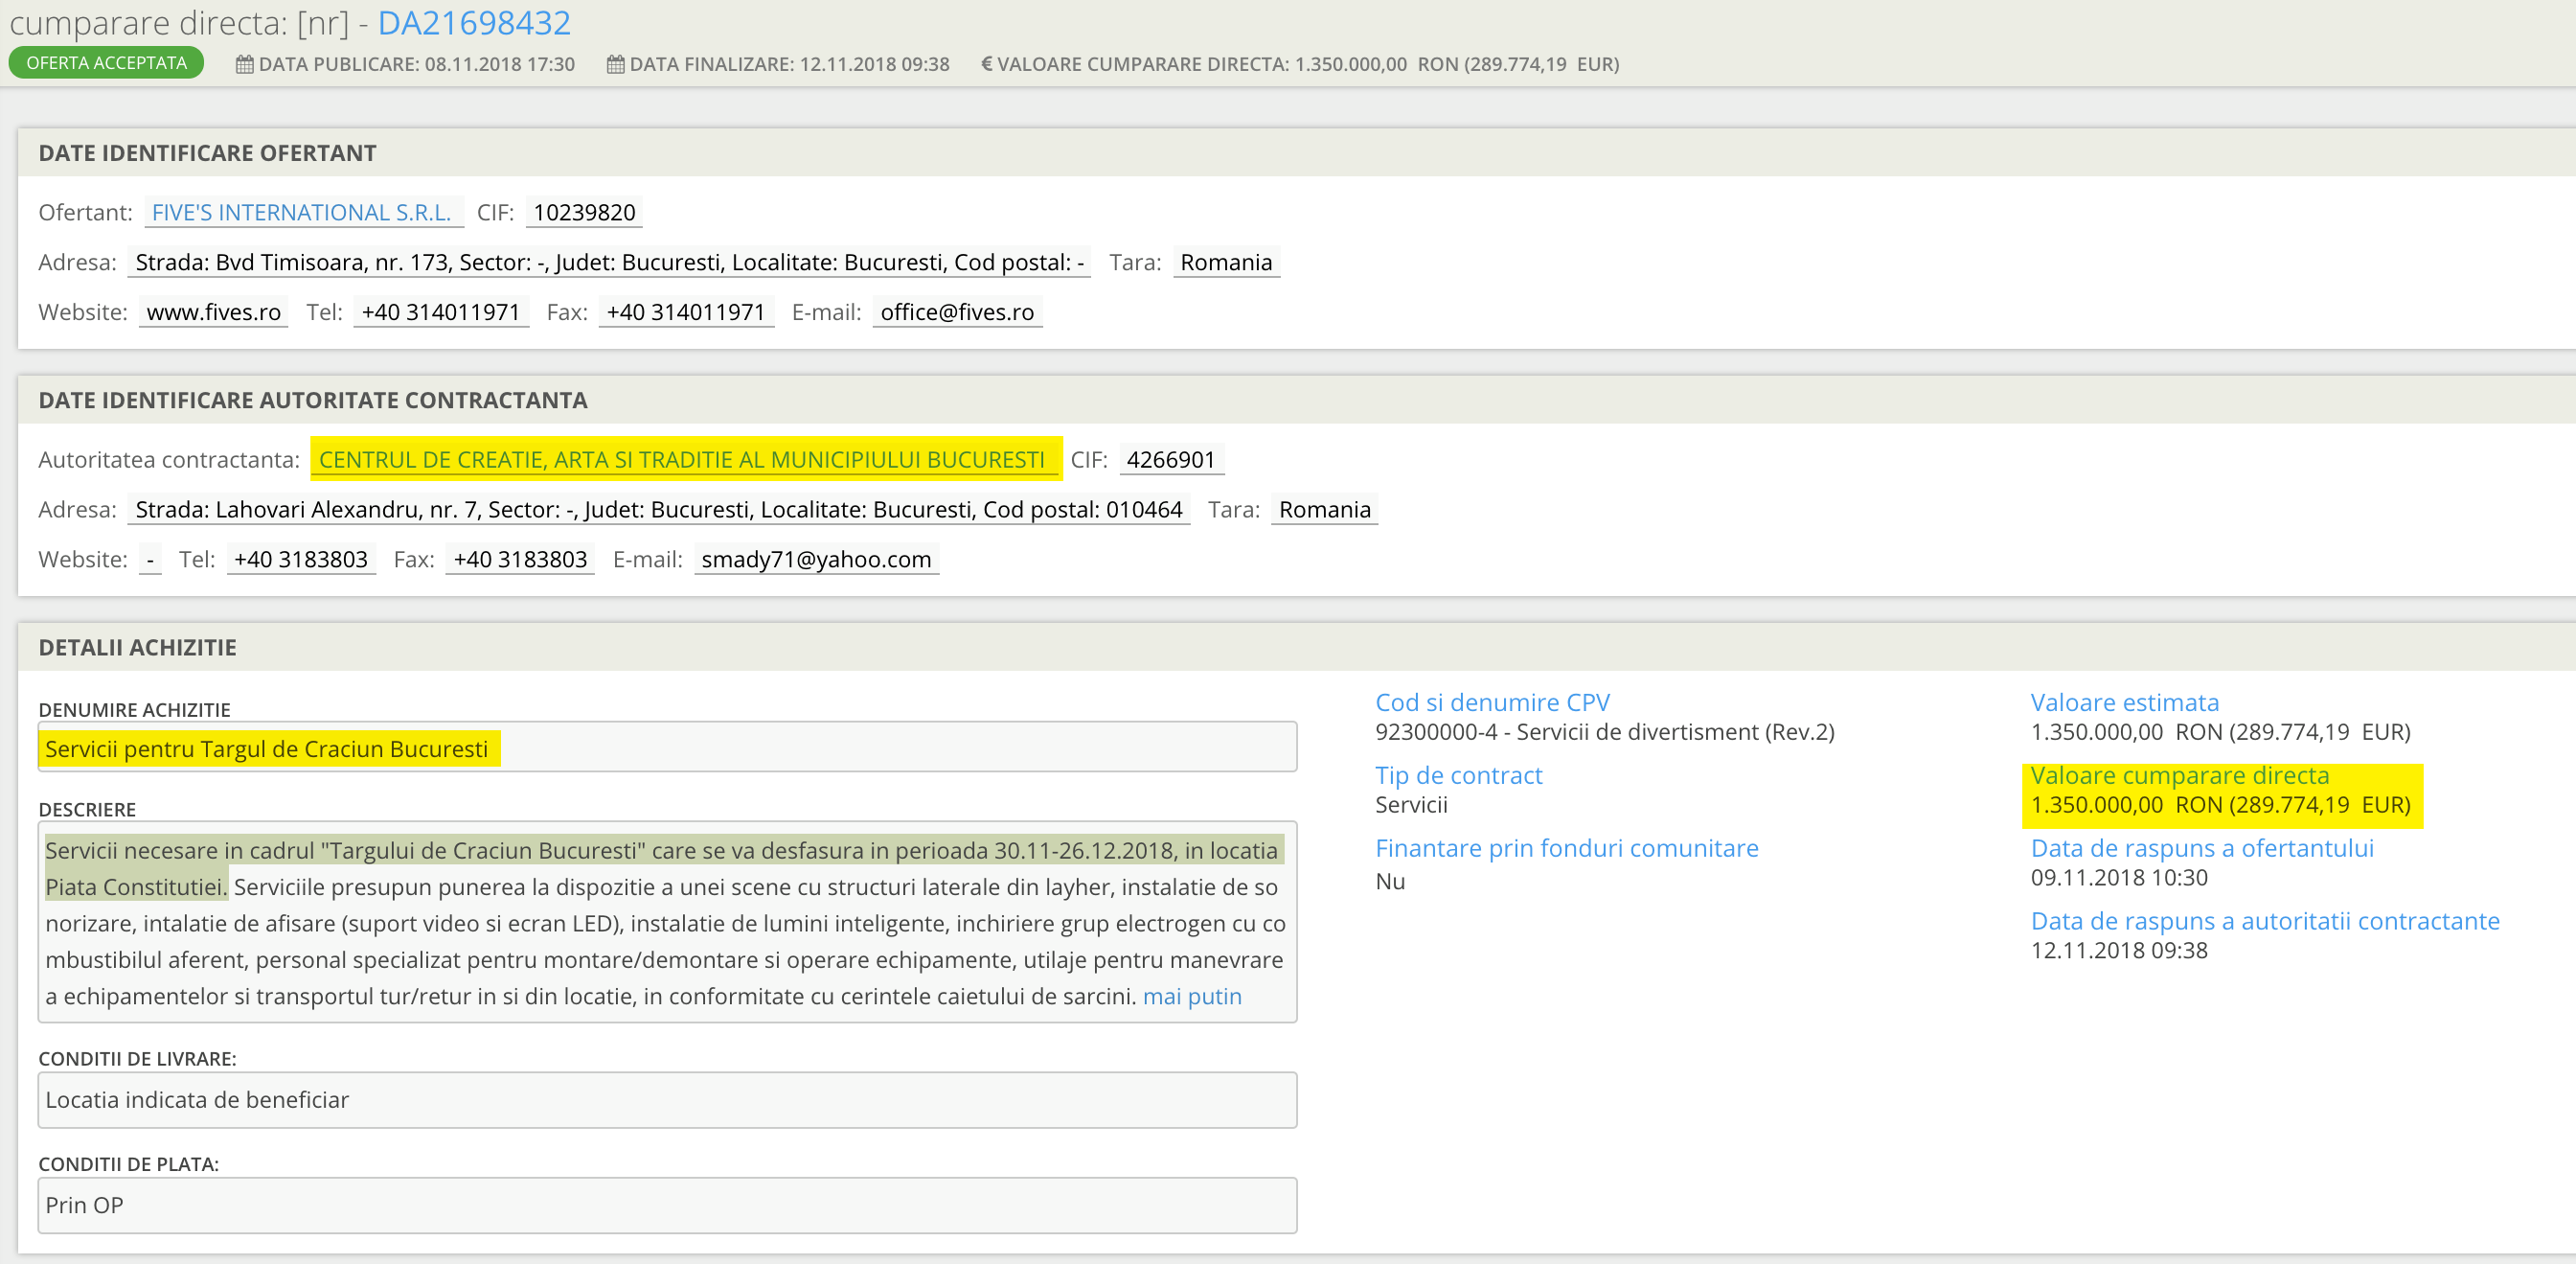
Task: Click the DESCRIERE text box
Action: coord(667,922)
